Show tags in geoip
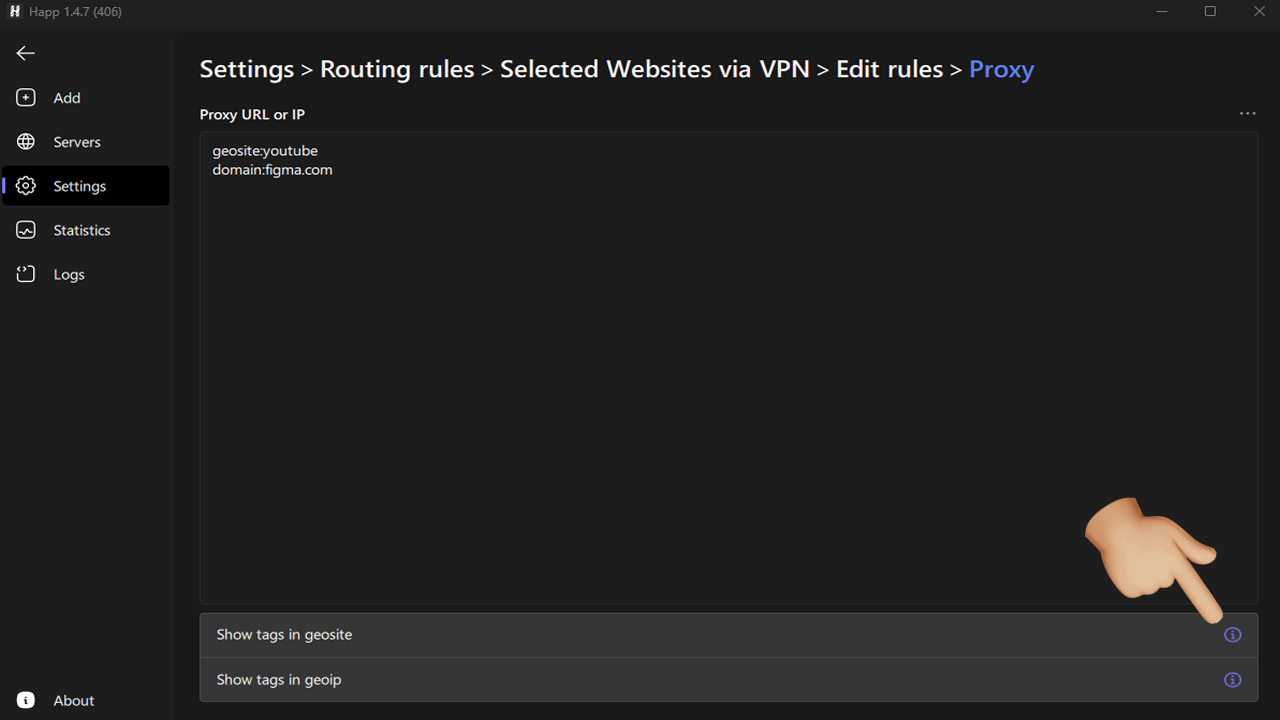This screenshot has height=720, width=1280. click(x=279, y=680)
